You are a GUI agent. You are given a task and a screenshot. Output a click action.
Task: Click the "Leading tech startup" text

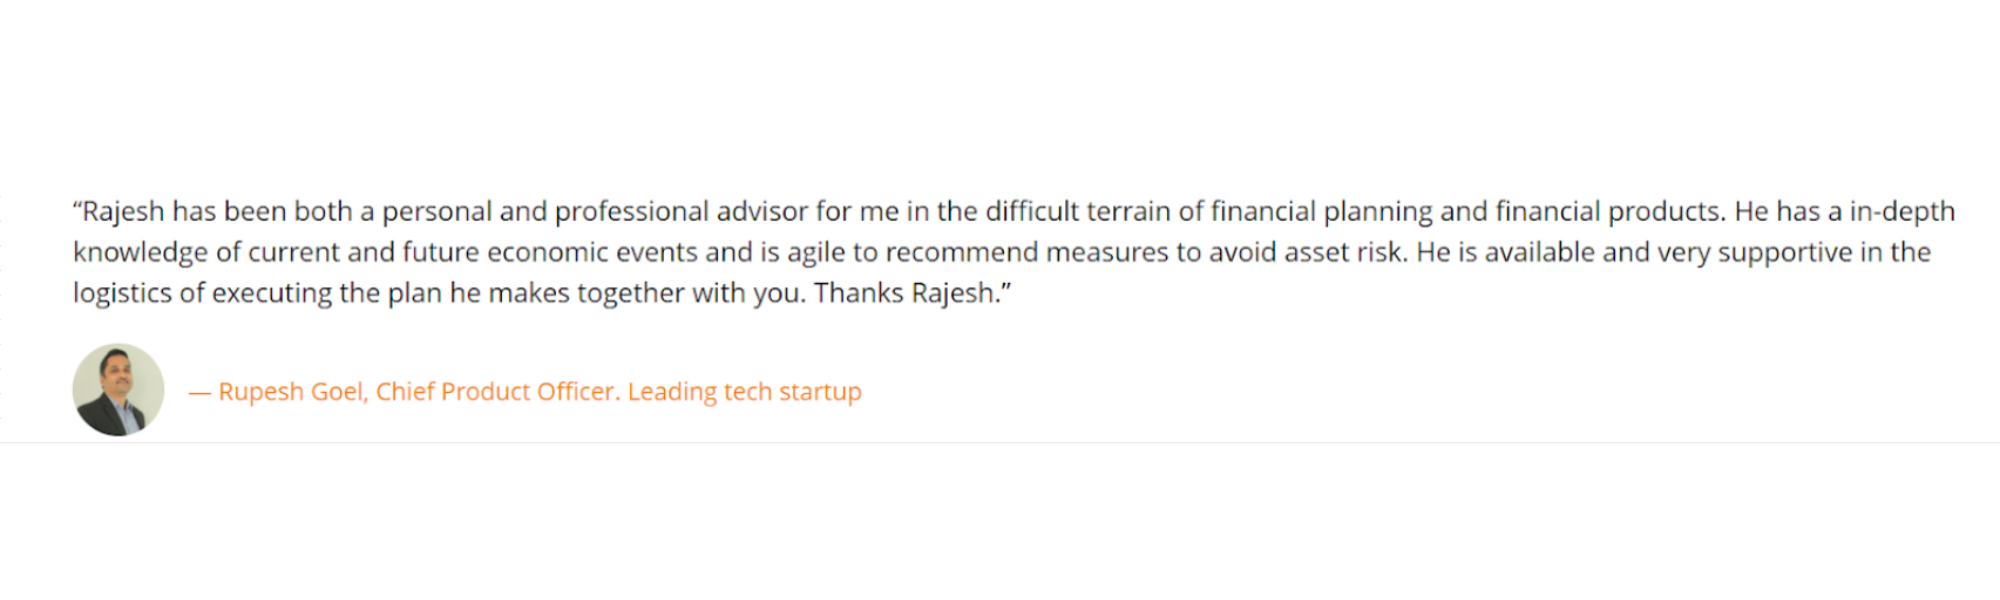(x=744, y=392)
